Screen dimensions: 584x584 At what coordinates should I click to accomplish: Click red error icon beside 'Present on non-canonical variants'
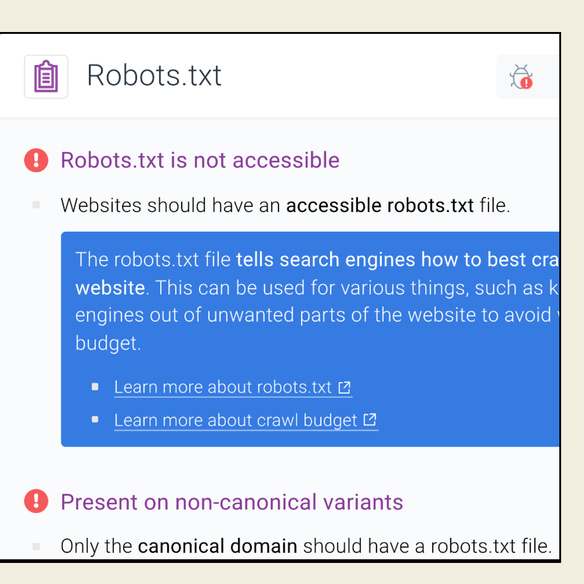(x=36, y=501)
